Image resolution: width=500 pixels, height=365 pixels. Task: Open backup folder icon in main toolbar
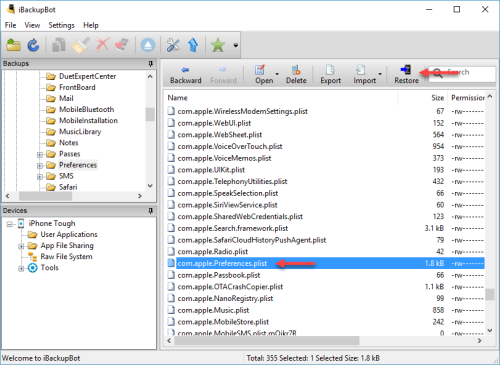click(13, 45)
